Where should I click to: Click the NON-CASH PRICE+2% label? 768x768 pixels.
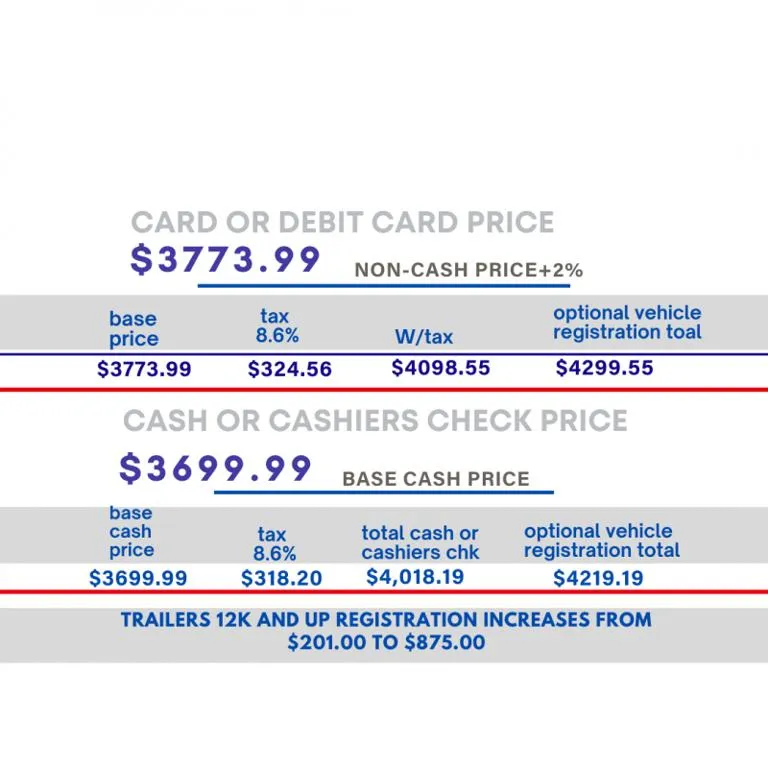468,270
